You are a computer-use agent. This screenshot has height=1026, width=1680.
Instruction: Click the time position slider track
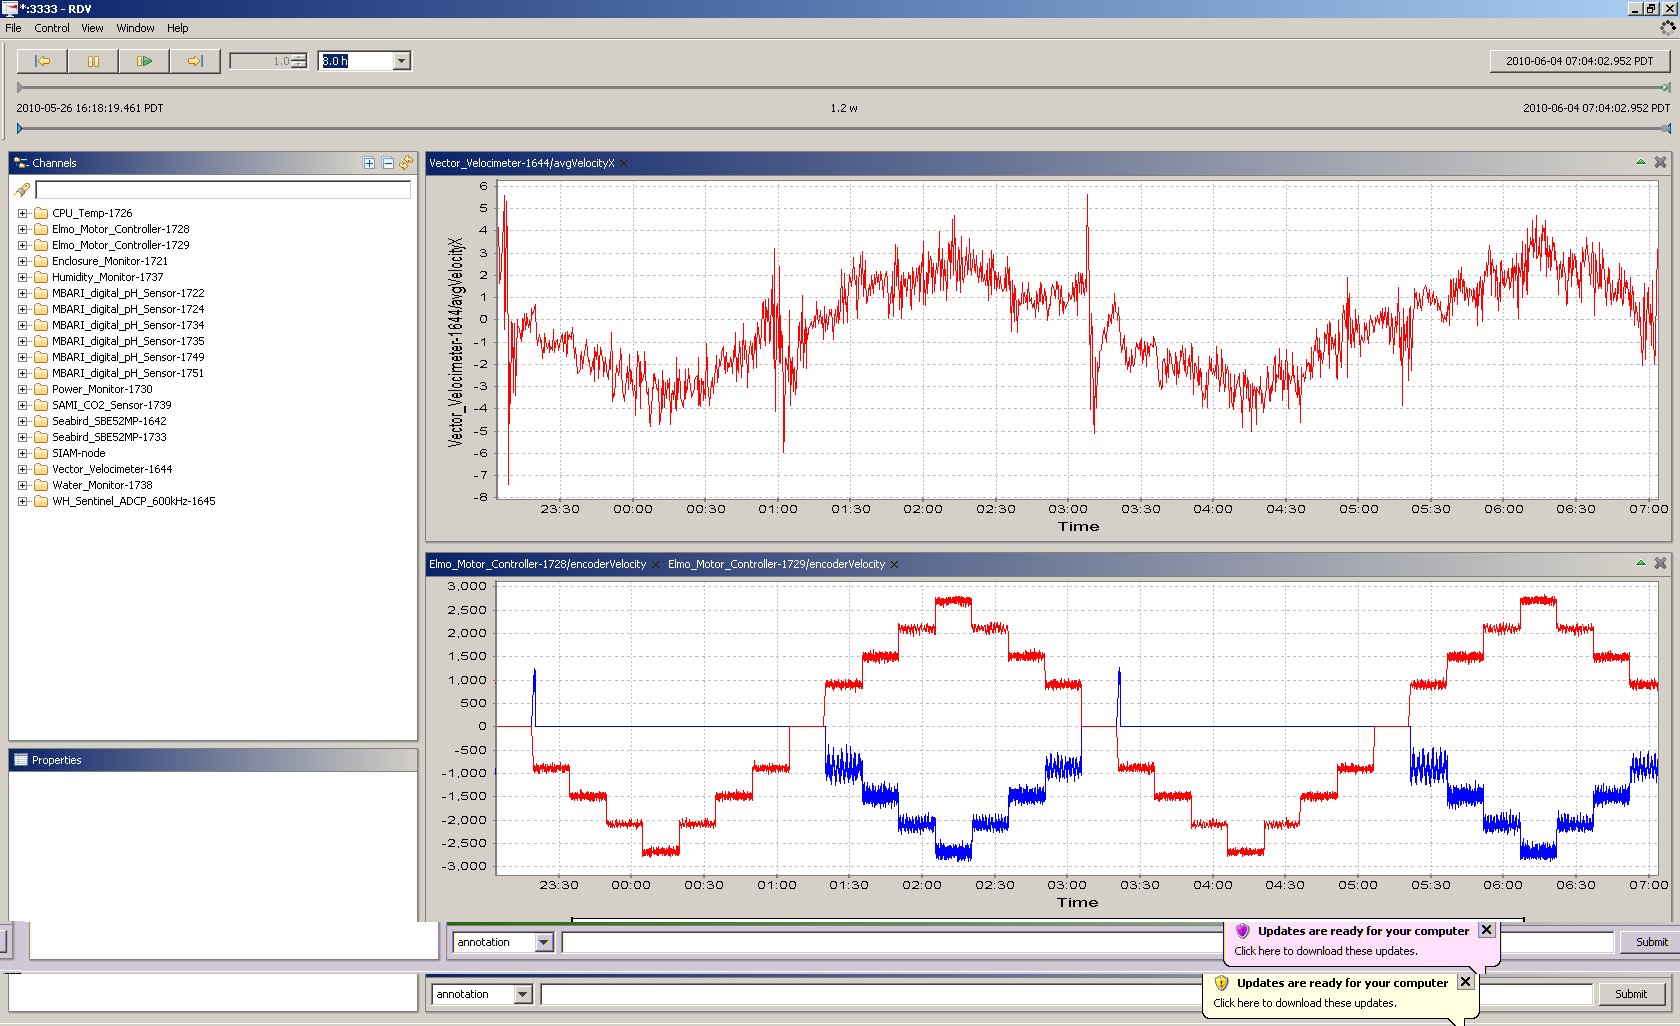tap(843, 87)
